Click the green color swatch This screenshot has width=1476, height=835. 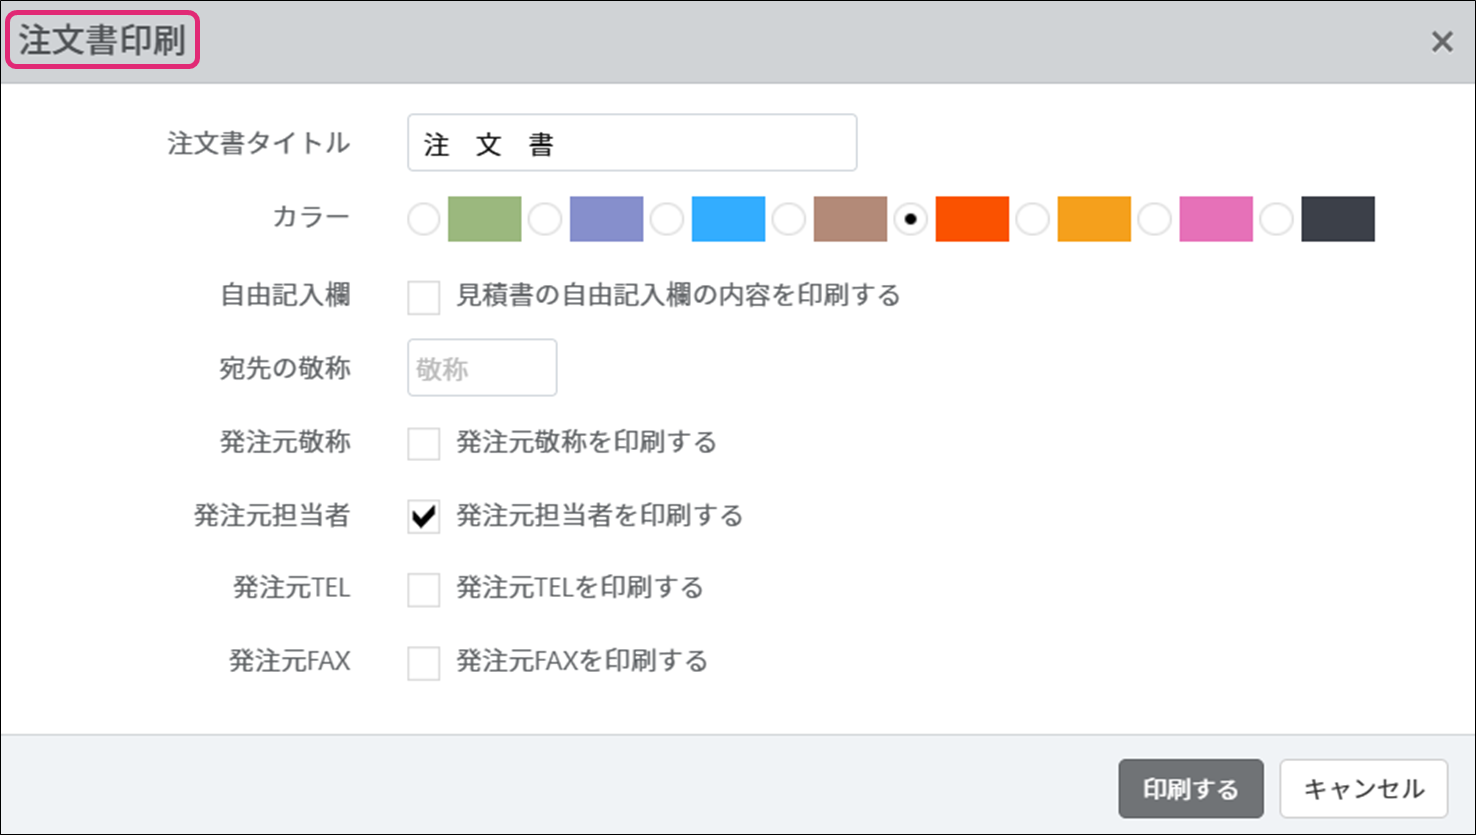[x=484, y=220]
